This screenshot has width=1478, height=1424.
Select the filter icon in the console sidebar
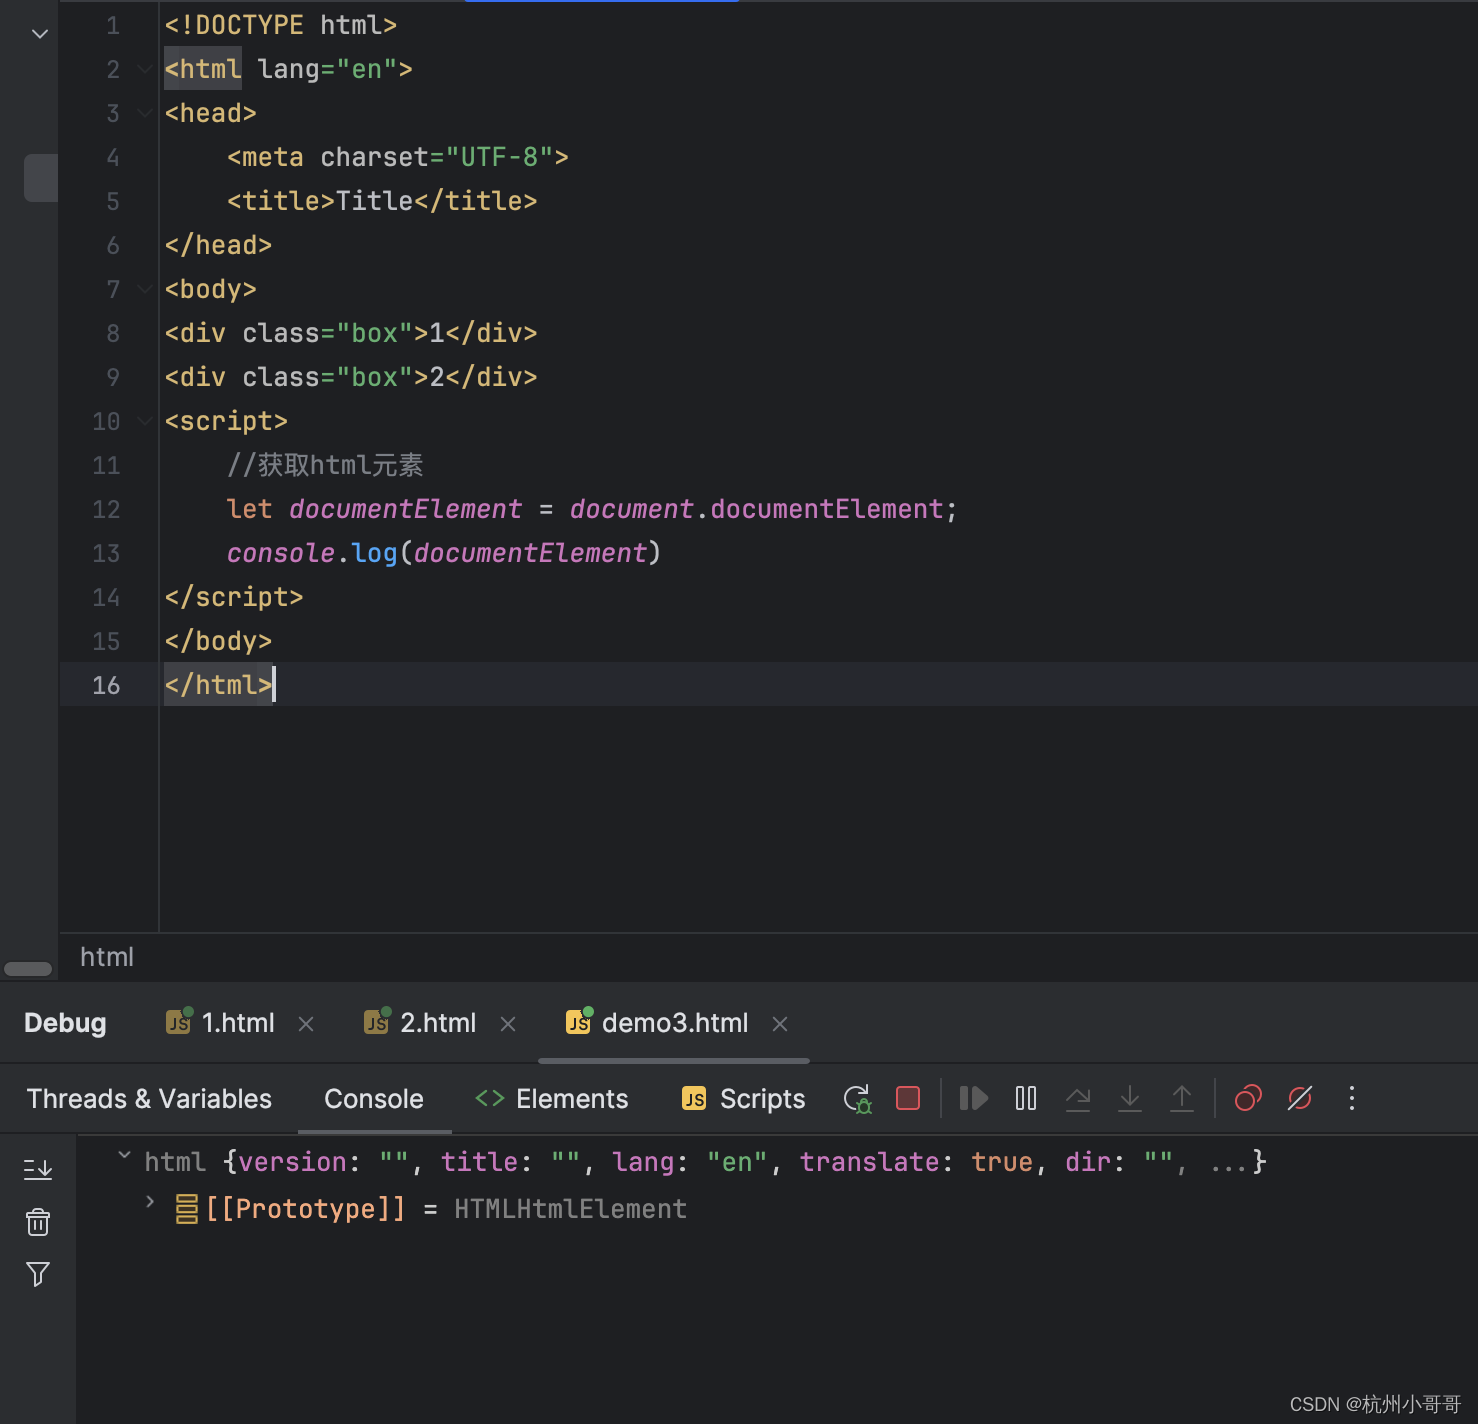[38, 1275]
